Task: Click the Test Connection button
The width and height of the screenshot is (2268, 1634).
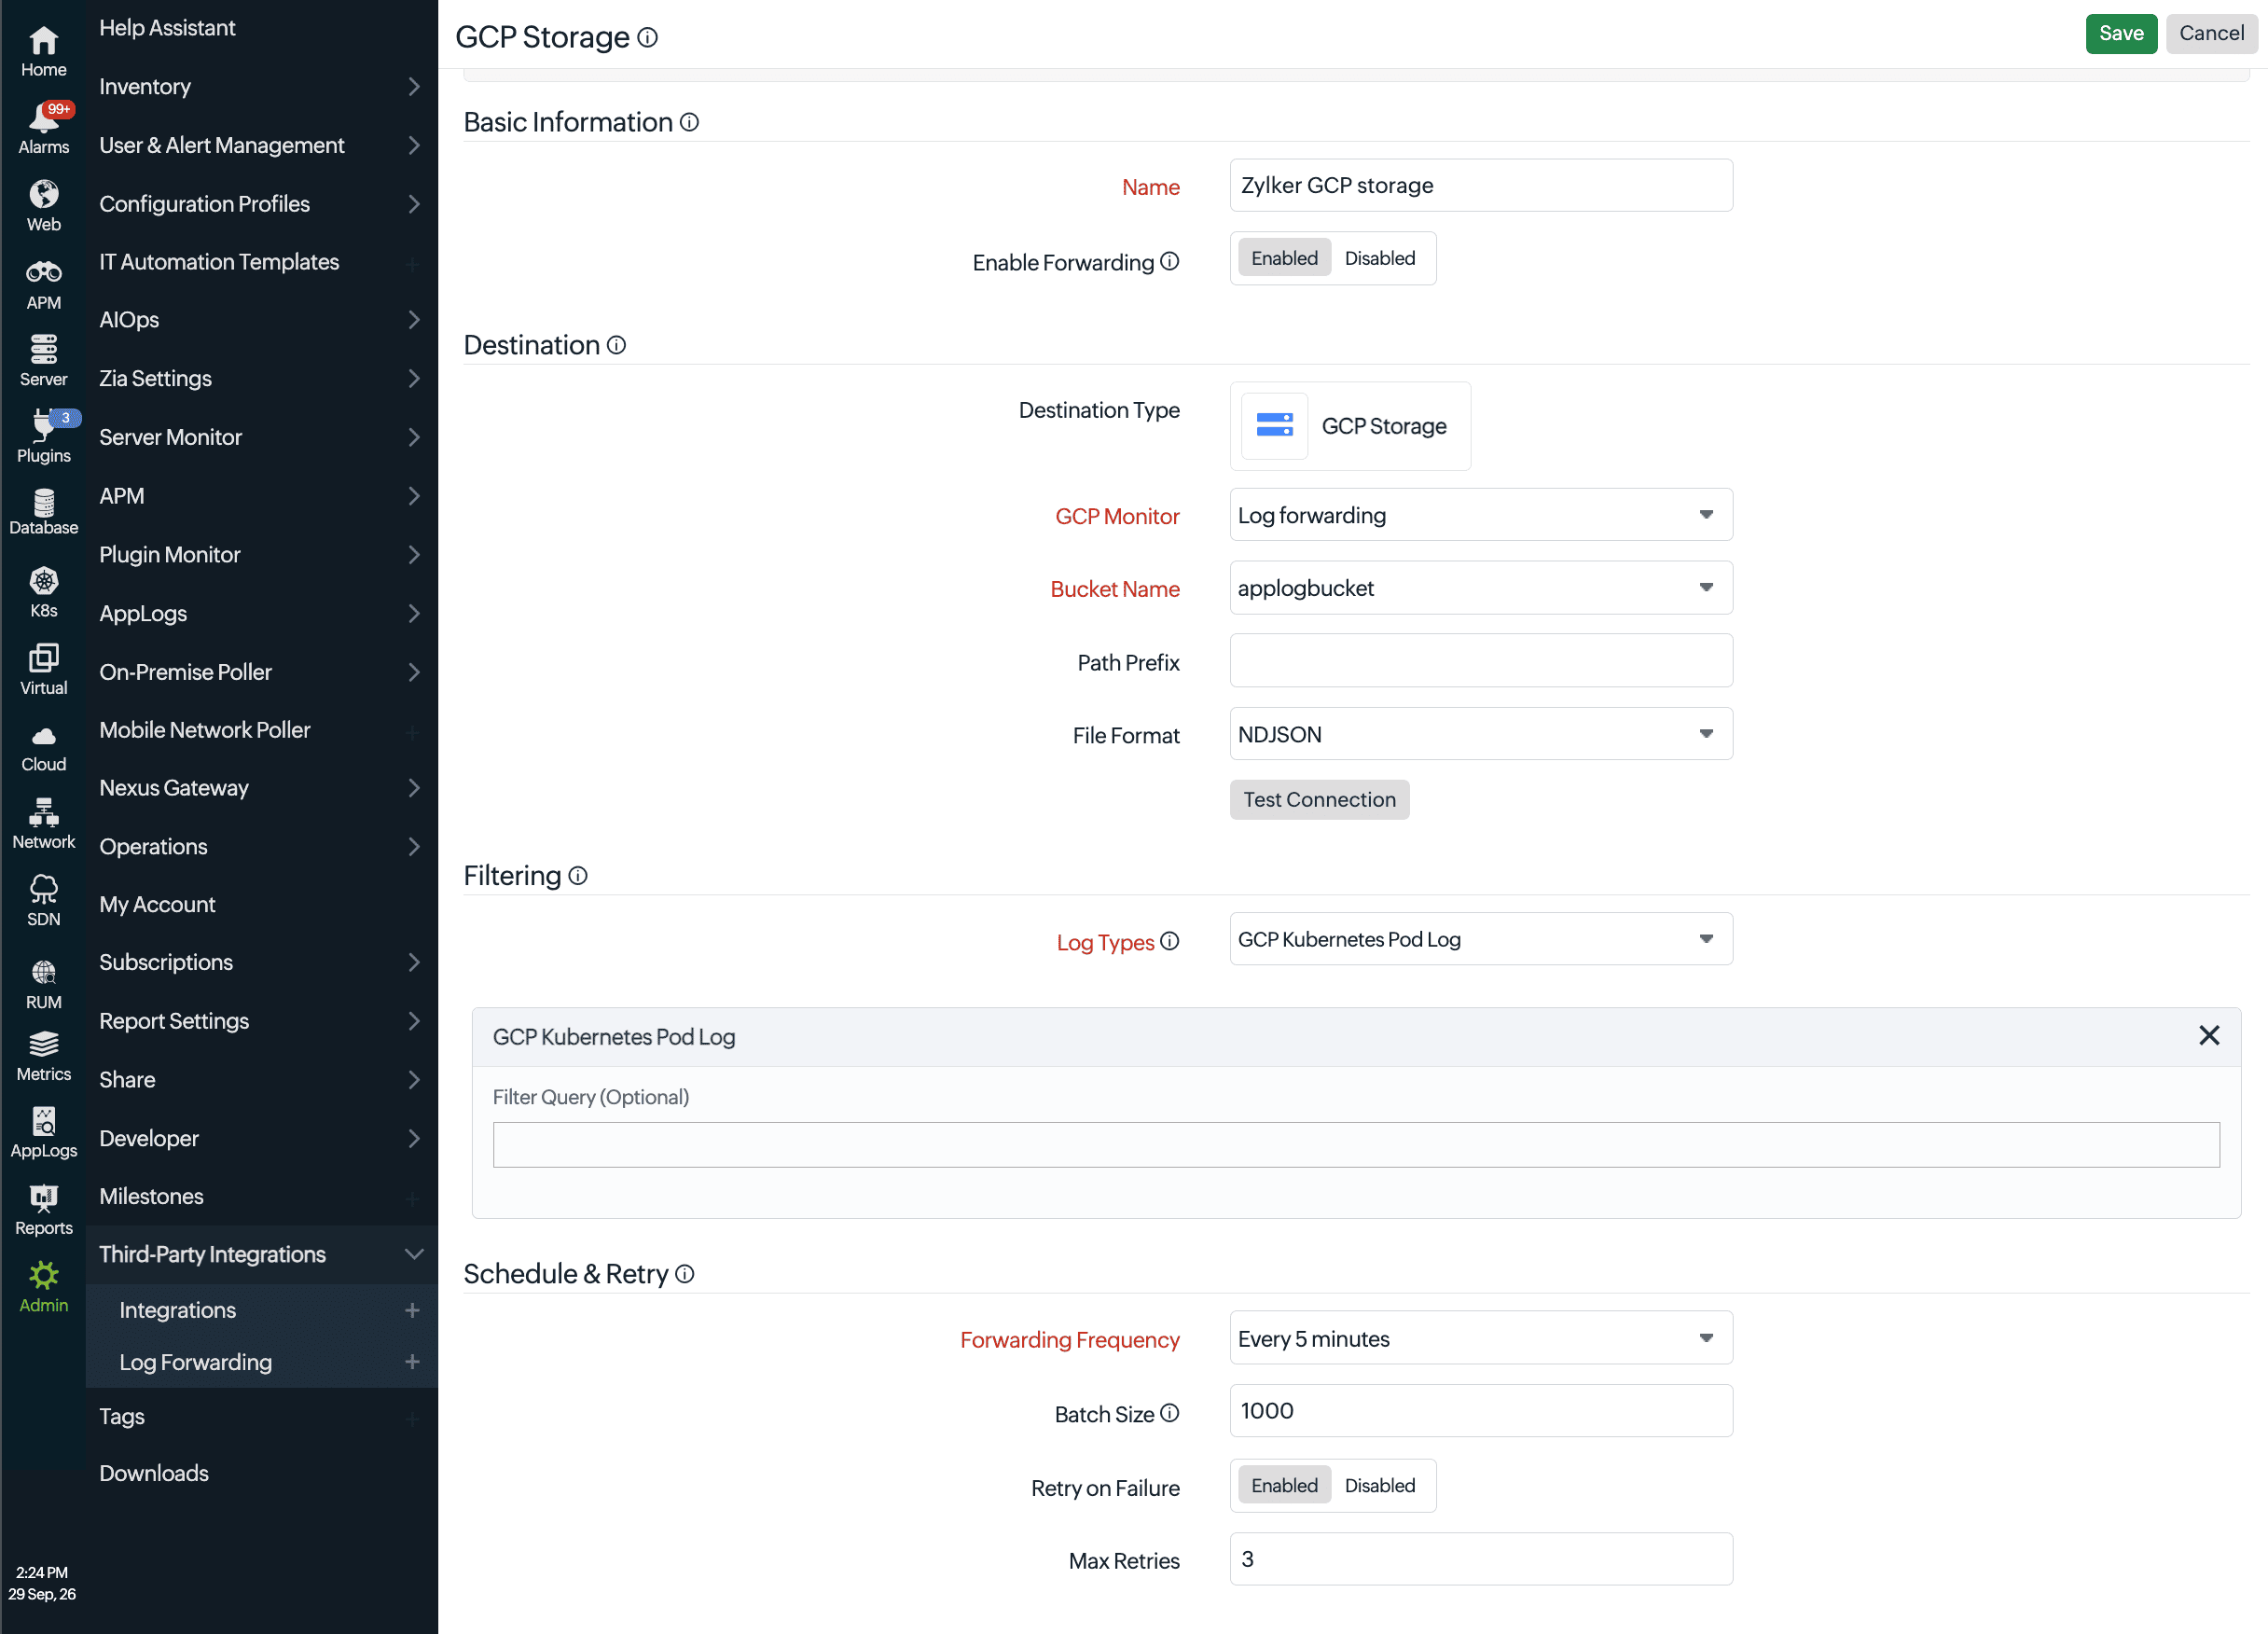Action: tap(1318, 800)
